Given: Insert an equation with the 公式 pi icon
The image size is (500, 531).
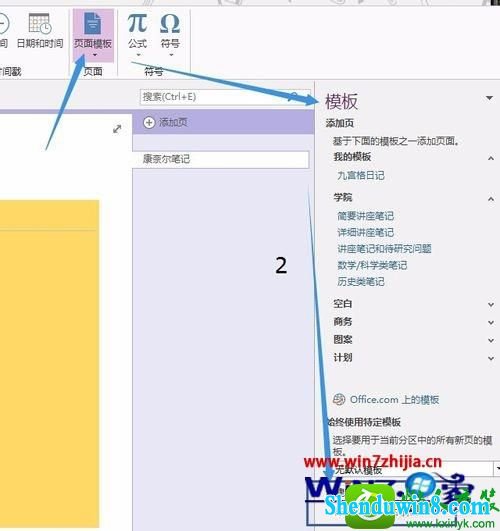Looking at the screenshot, I should (138, 23).
